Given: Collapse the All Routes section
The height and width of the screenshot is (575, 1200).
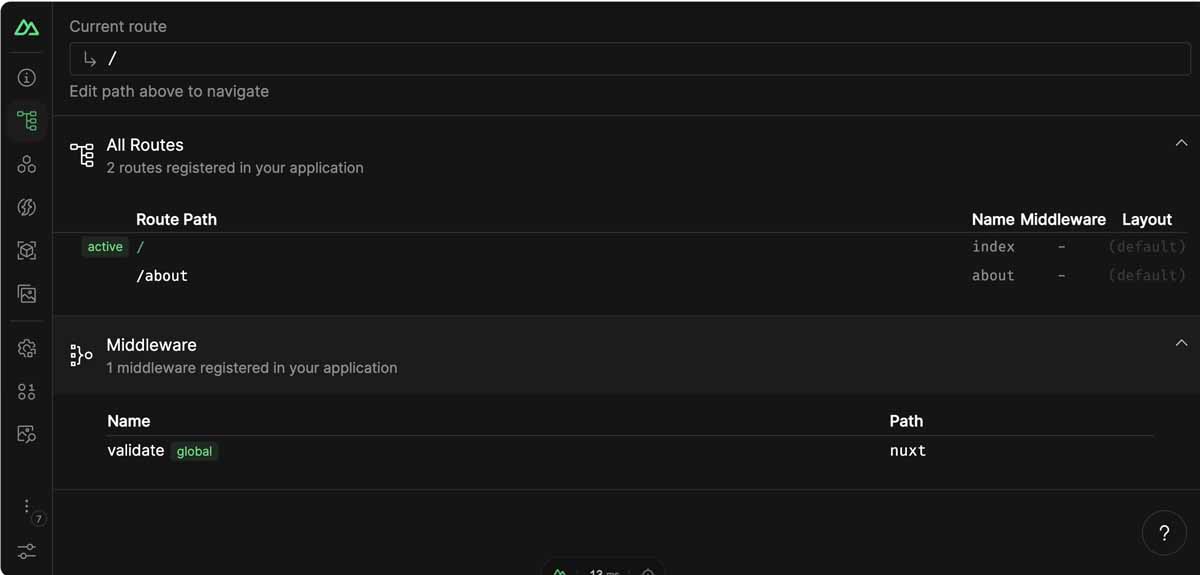Looking at the screenshot, I should [1181, 144].
